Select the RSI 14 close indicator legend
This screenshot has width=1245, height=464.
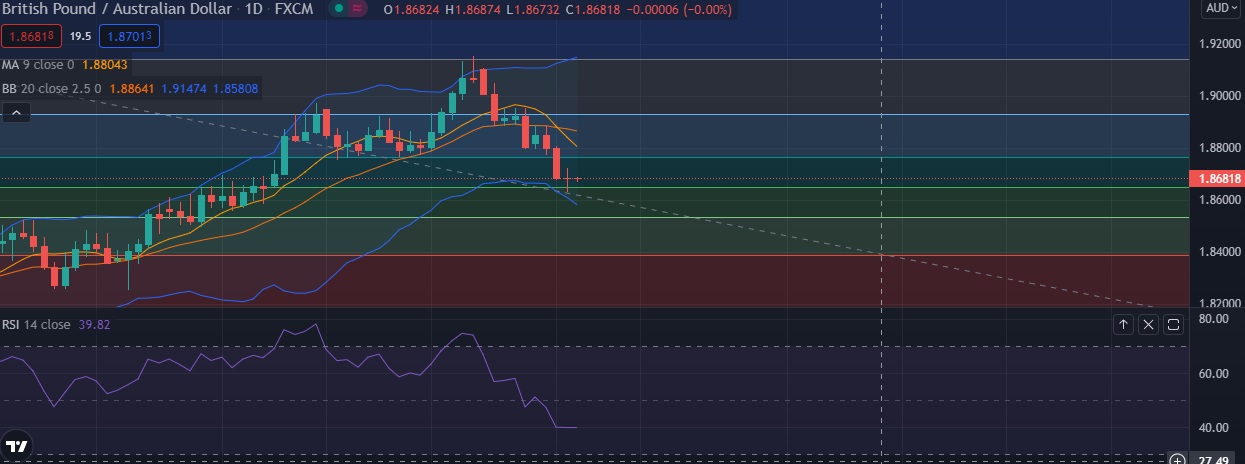tap(36, 324)
